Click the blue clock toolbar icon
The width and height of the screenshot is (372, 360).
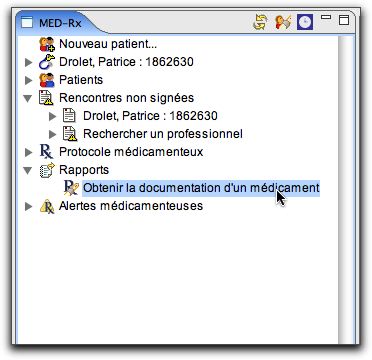pos(305,22)
